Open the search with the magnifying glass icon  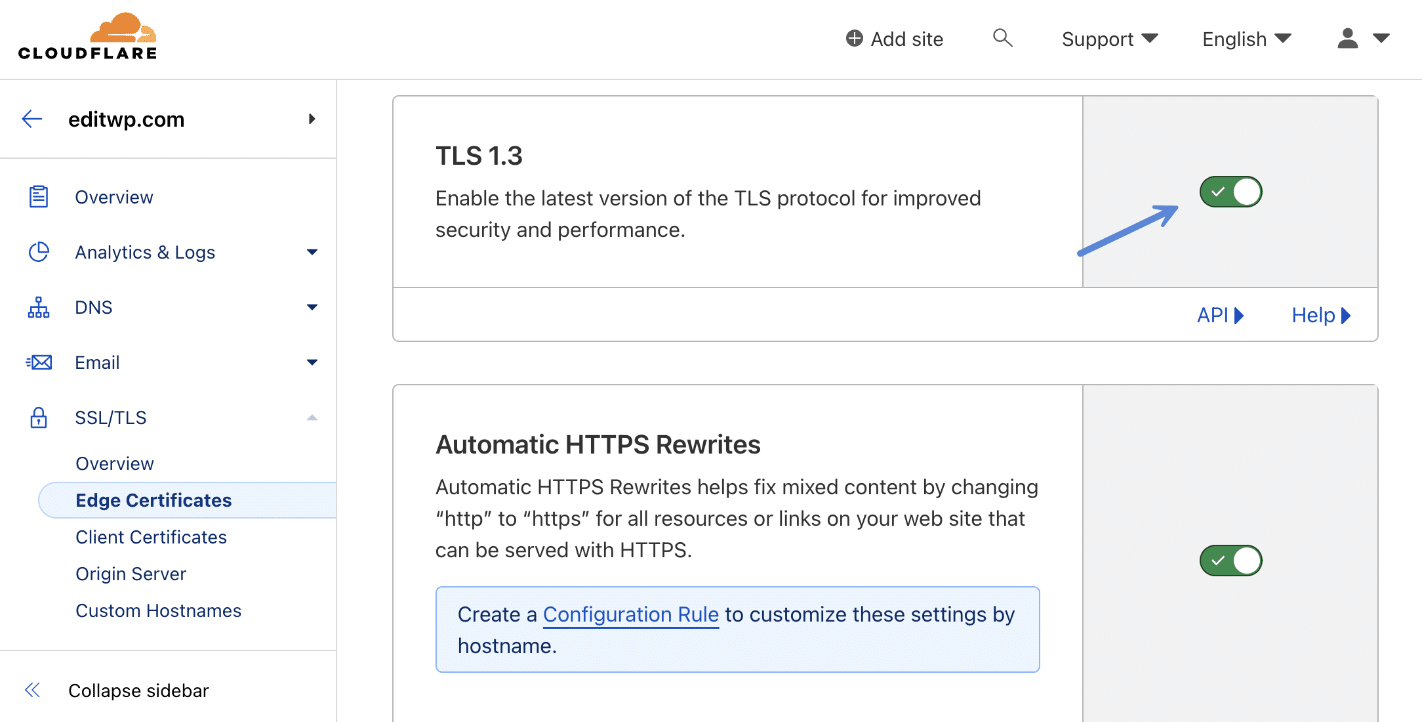1003,38
